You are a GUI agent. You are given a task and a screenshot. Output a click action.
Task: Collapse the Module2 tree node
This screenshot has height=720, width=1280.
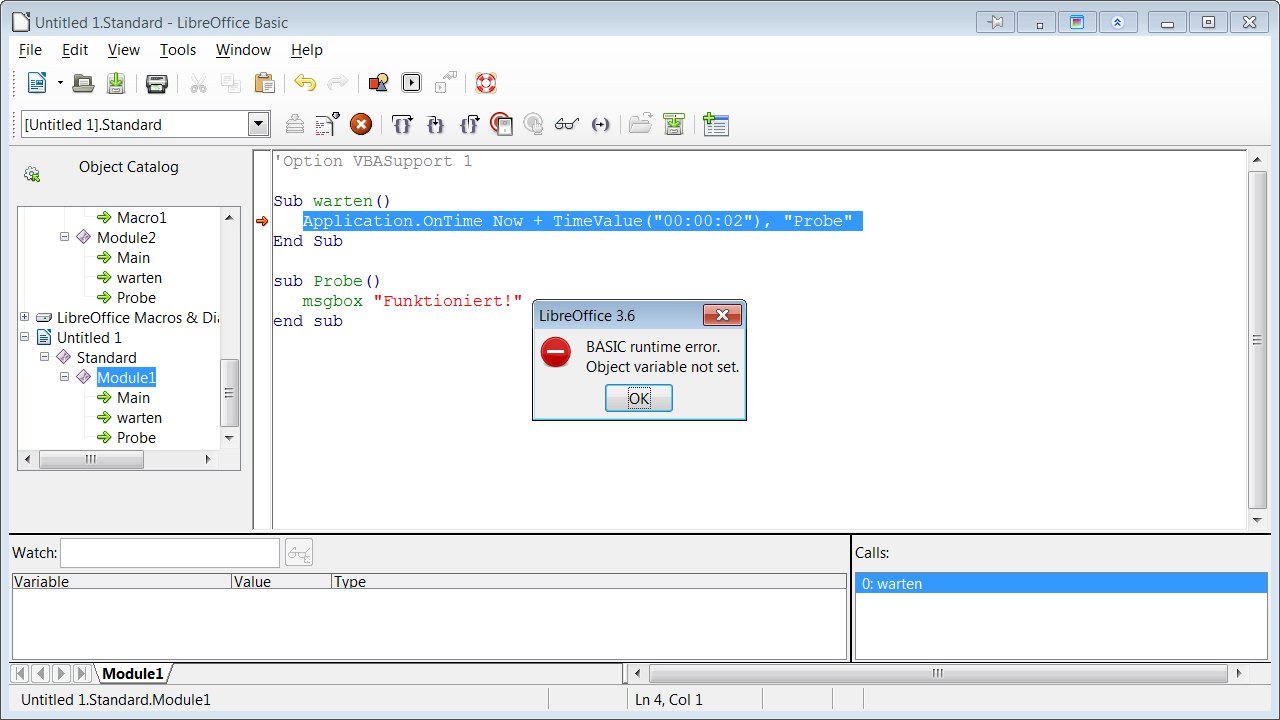click(x=65, y=237)
